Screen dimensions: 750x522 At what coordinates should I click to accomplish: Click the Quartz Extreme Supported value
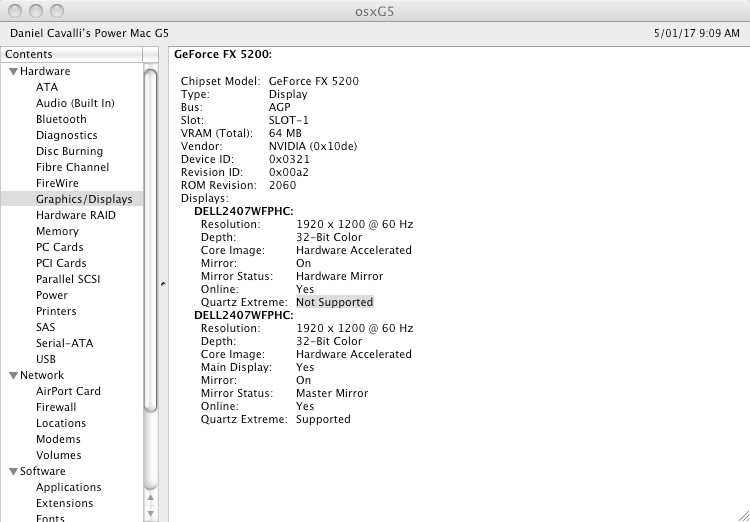[323, 420]
